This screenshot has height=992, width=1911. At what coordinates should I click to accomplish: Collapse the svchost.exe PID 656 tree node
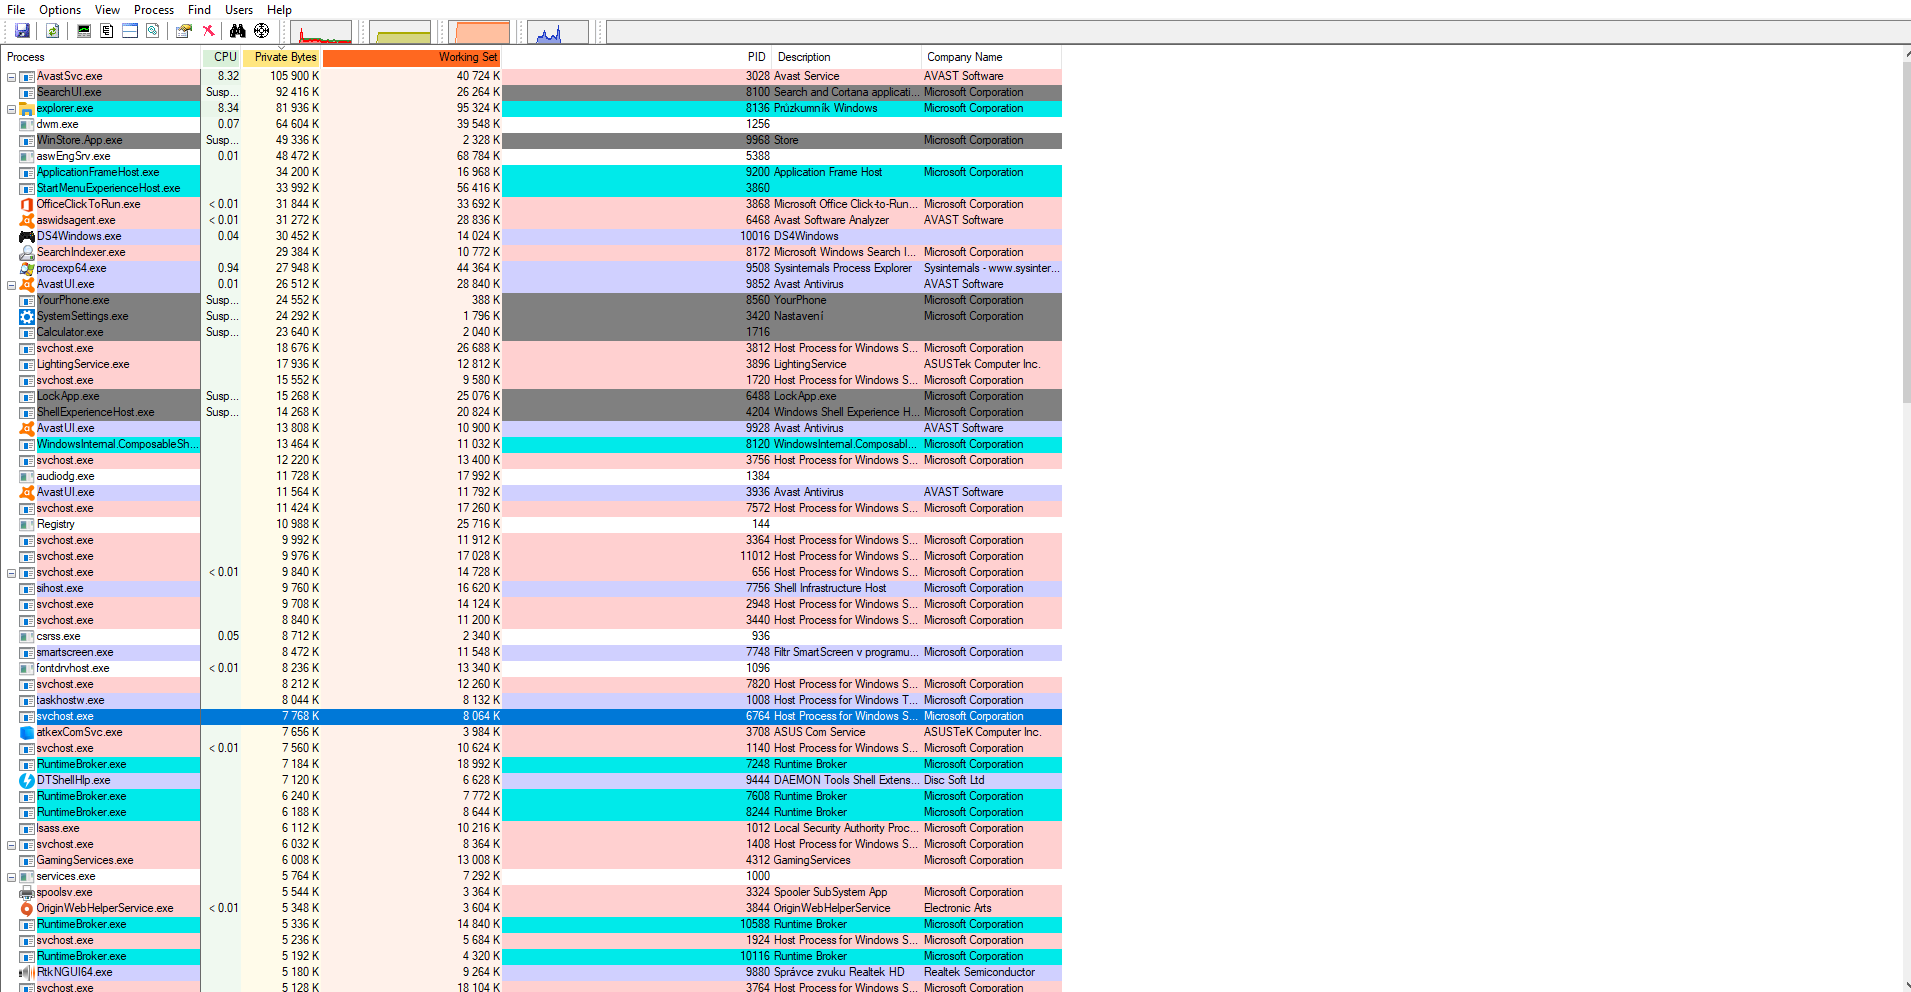(11, 573)
